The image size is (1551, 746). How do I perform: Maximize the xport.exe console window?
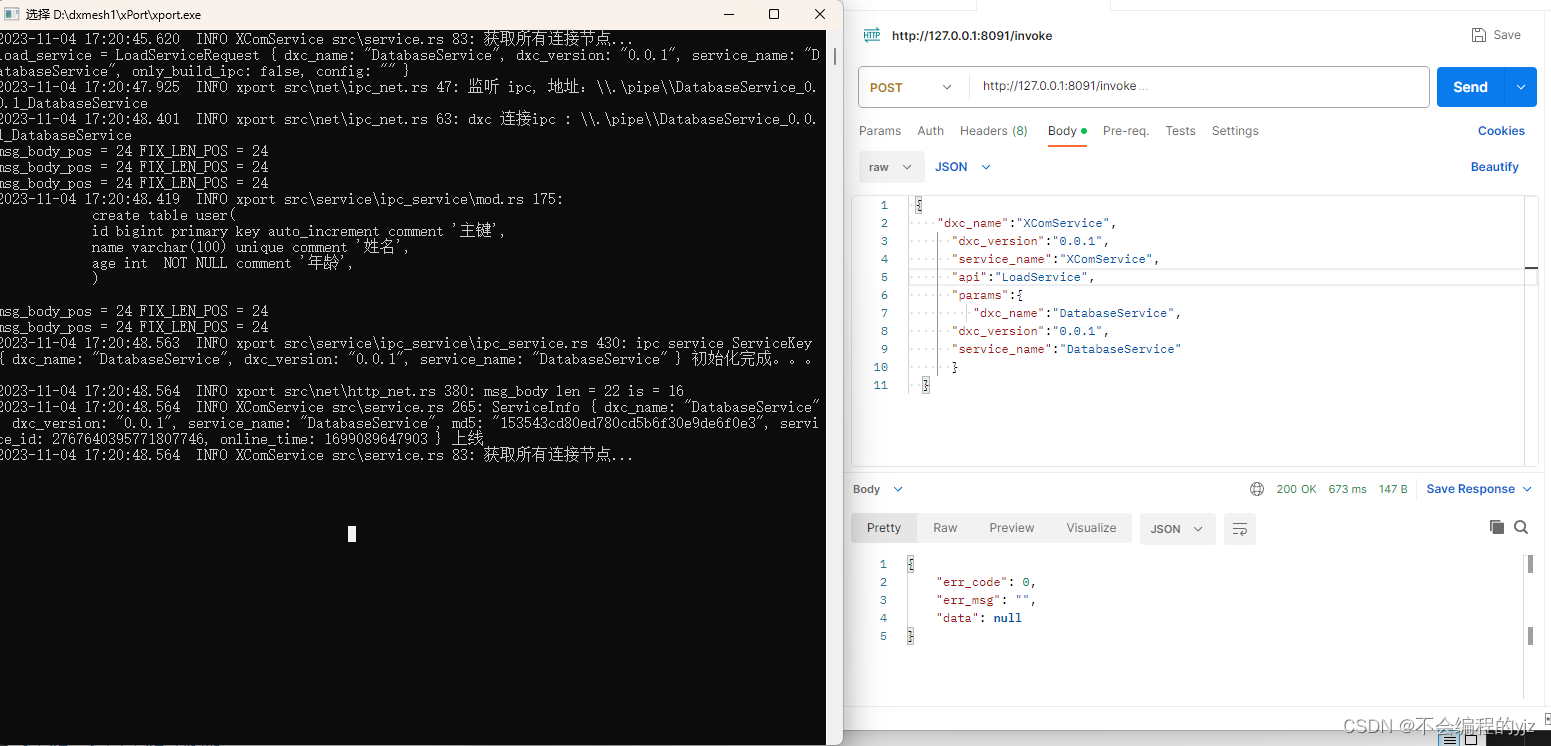pyautogui.click(x=774, y=14)
